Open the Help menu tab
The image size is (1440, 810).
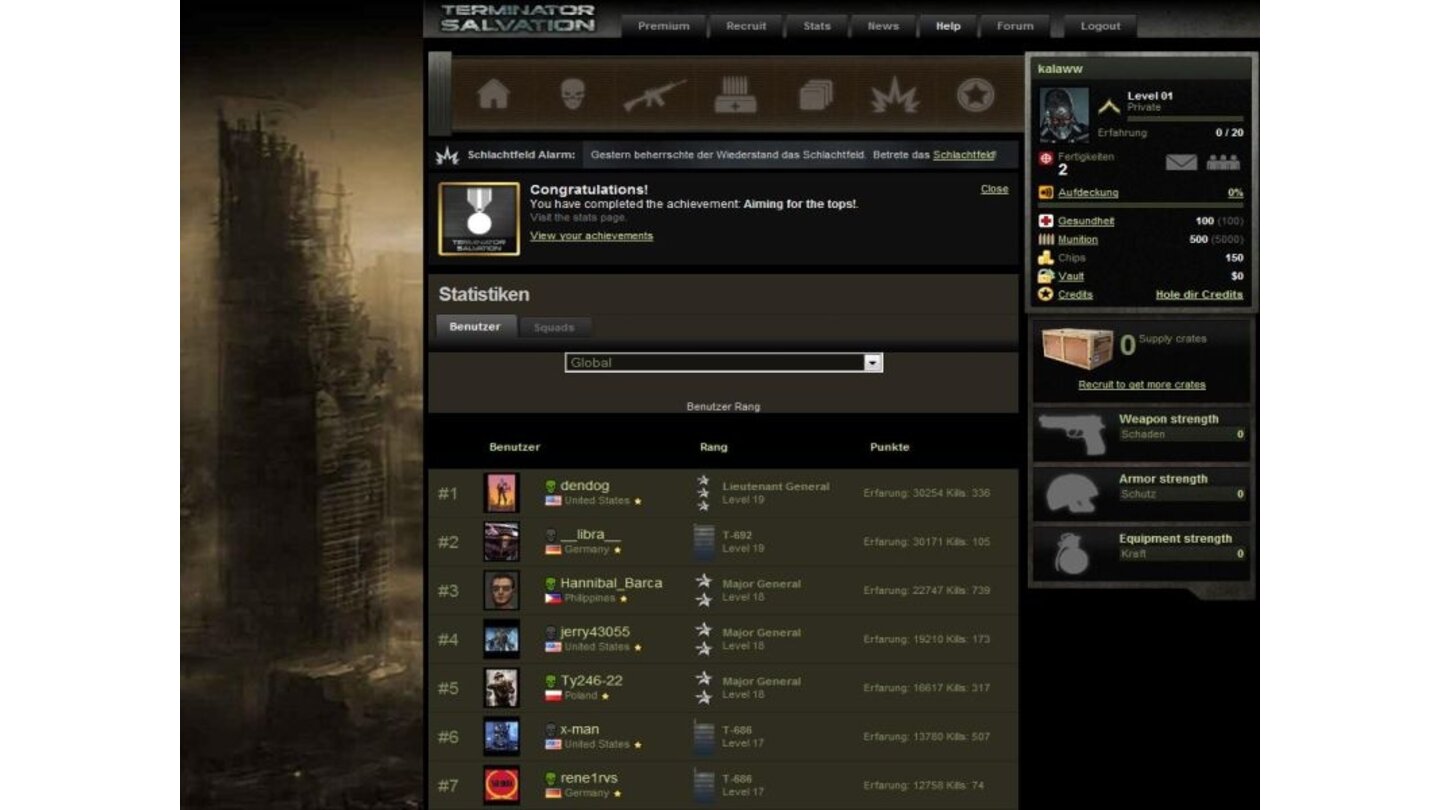pos(948,26)
